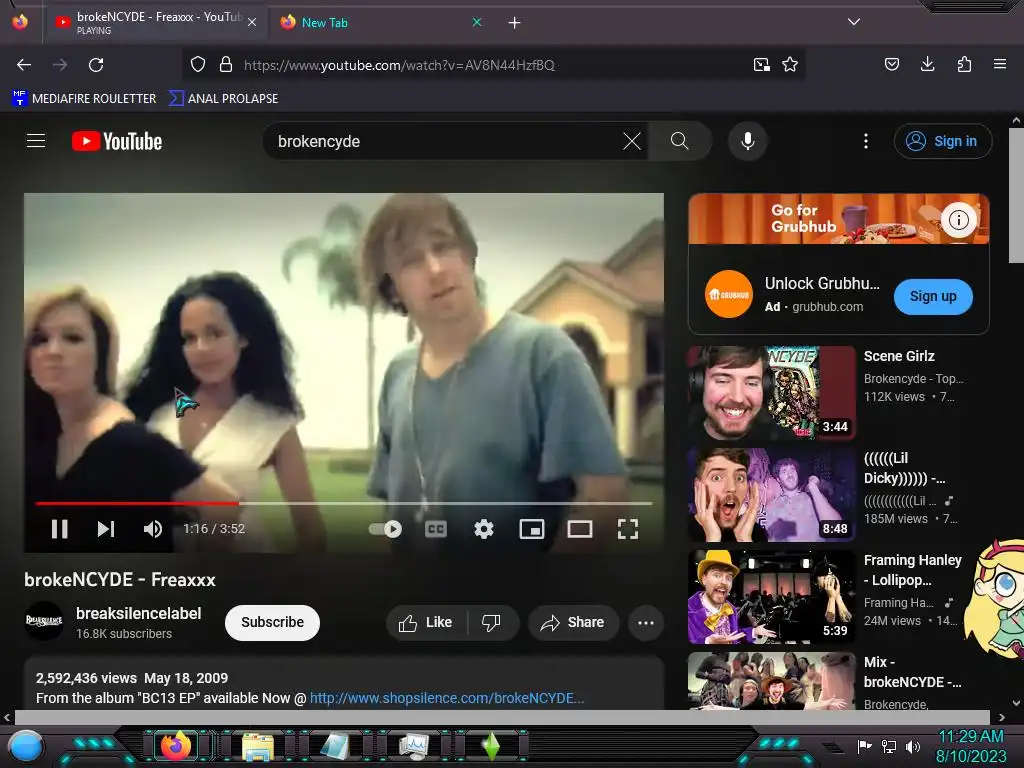Click the Sign in button
The height and width of the screenshot is (768, 1024).
pos(942,141)
